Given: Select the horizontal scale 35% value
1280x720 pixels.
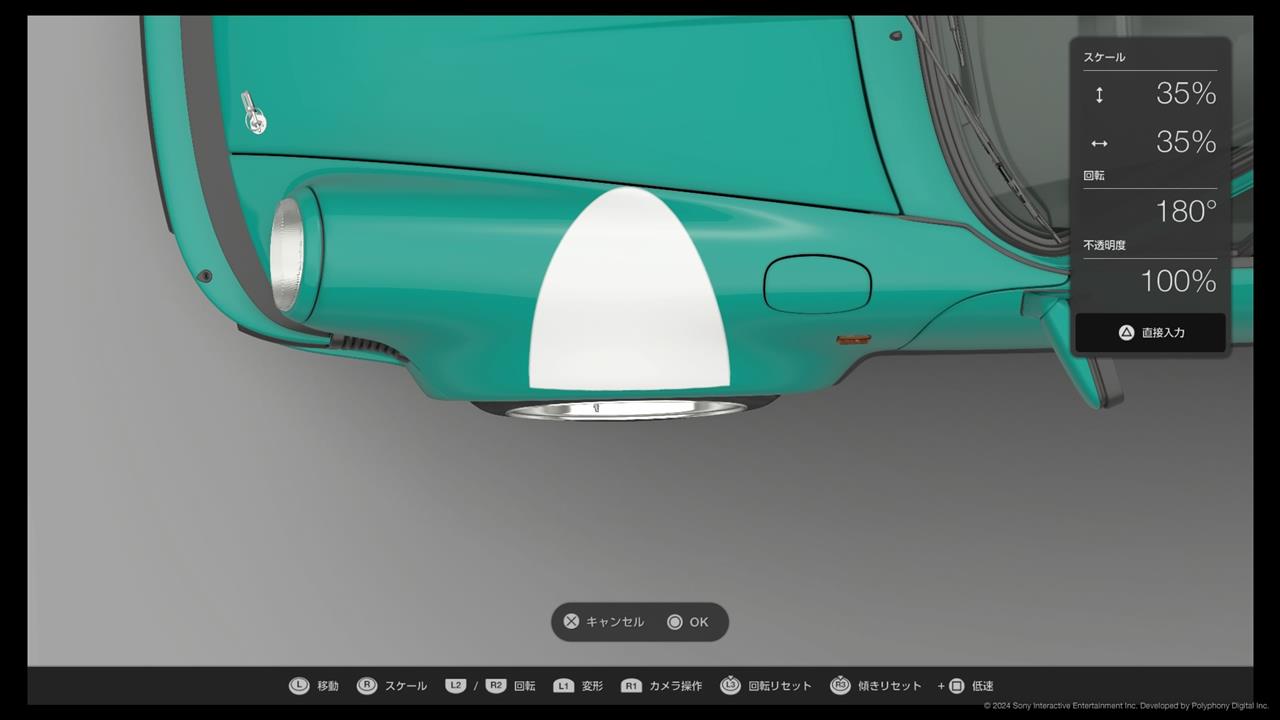Looking at the screenshot, I should (x=1186, y=142).
